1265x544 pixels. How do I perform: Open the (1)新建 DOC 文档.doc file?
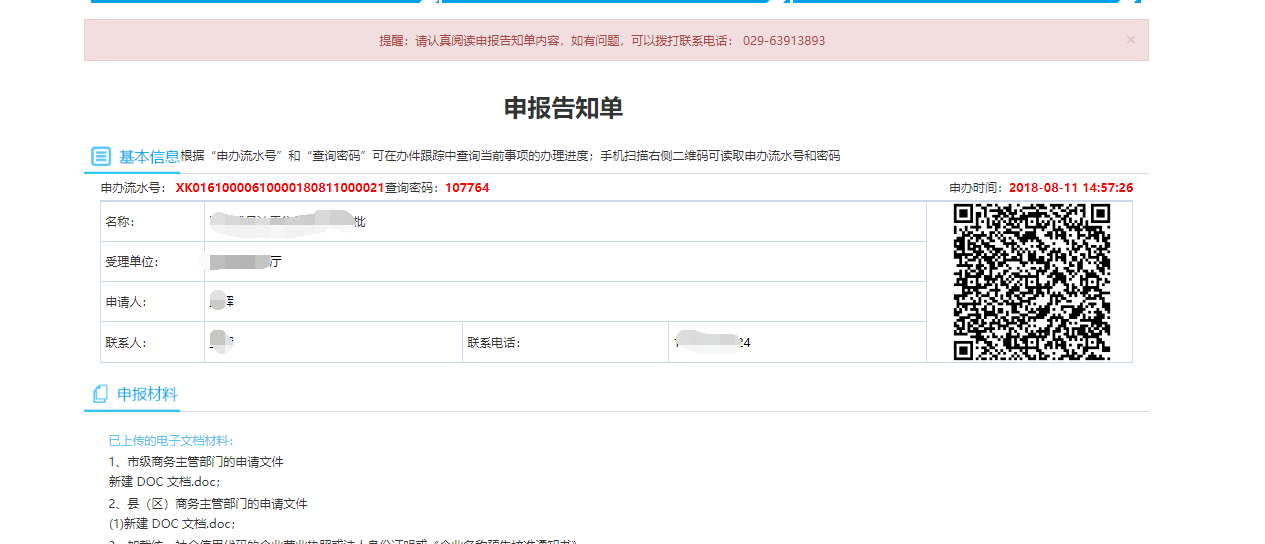171,524
